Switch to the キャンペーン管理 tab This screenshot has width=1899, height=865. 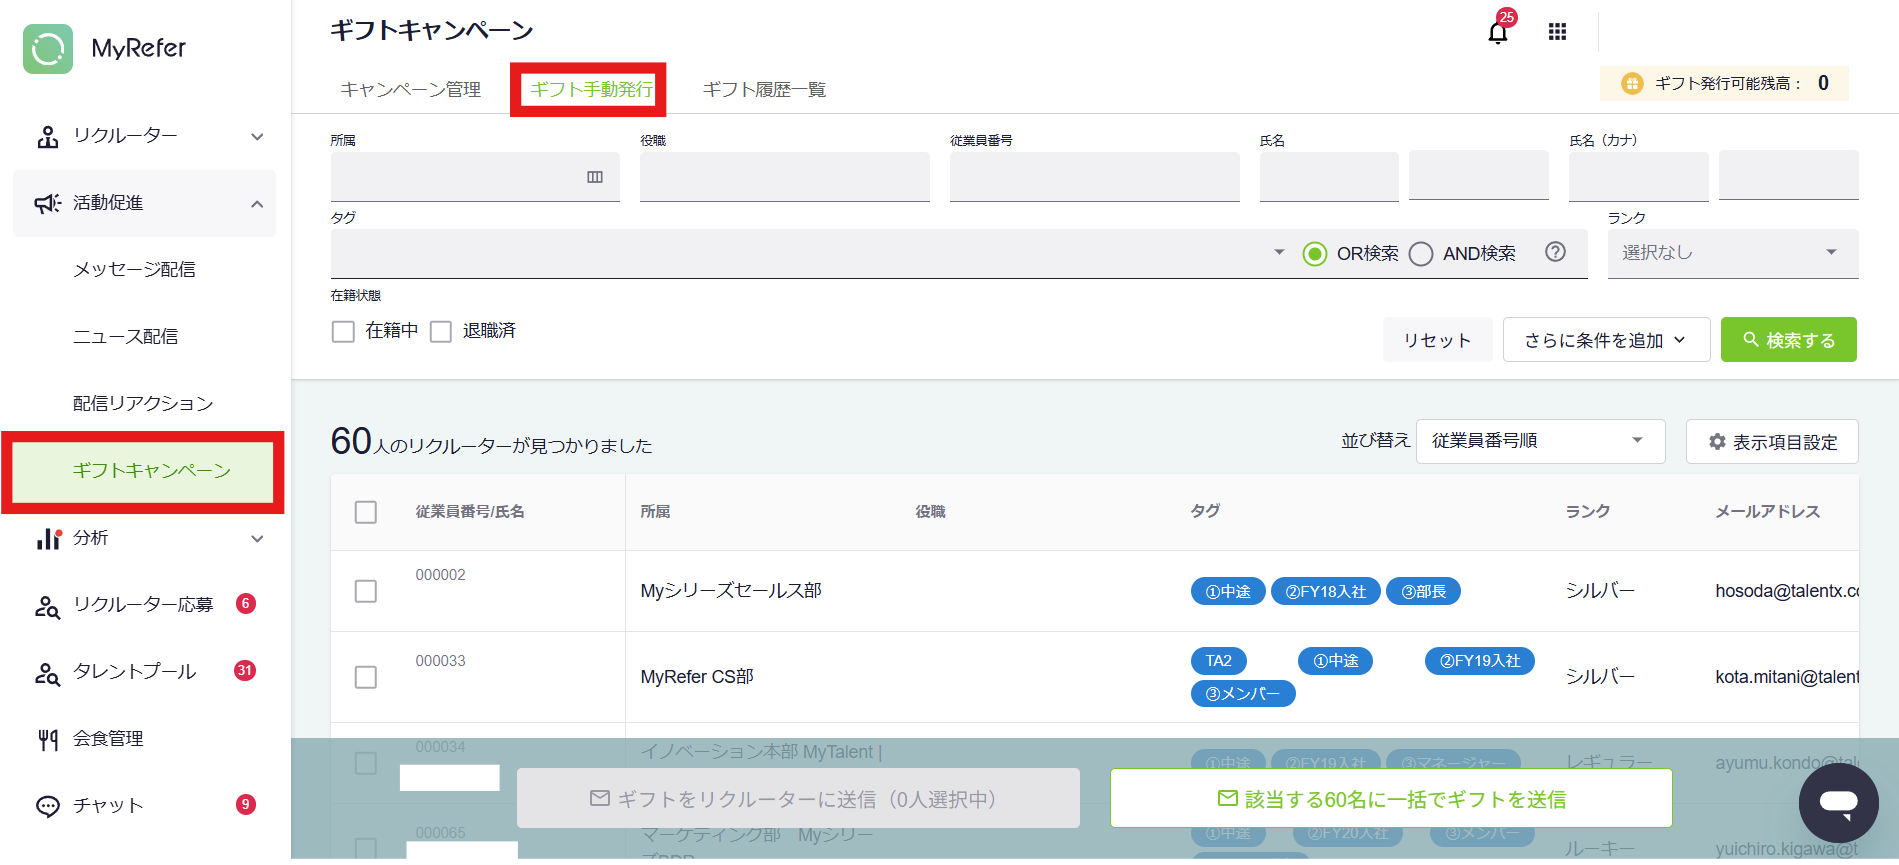click(x=410, y=90)
